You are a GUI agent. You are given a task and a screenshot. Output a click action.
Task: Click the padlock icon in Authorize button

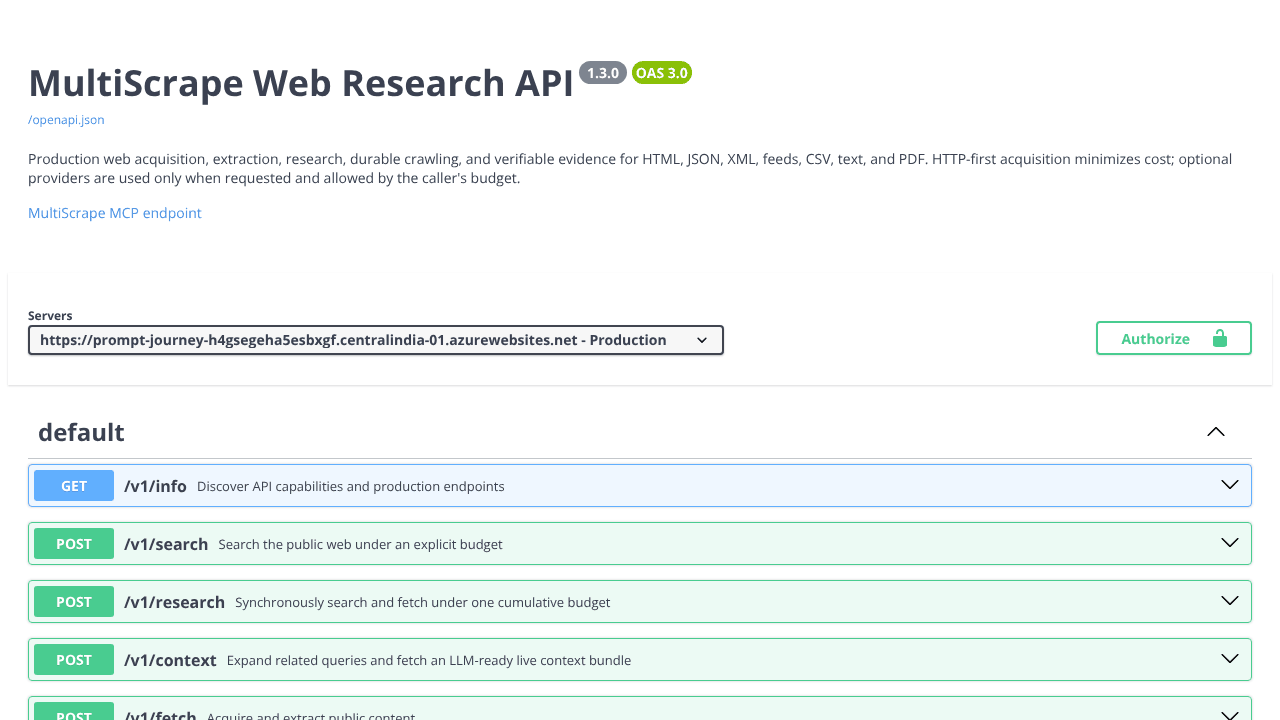tap(1219, 338)
